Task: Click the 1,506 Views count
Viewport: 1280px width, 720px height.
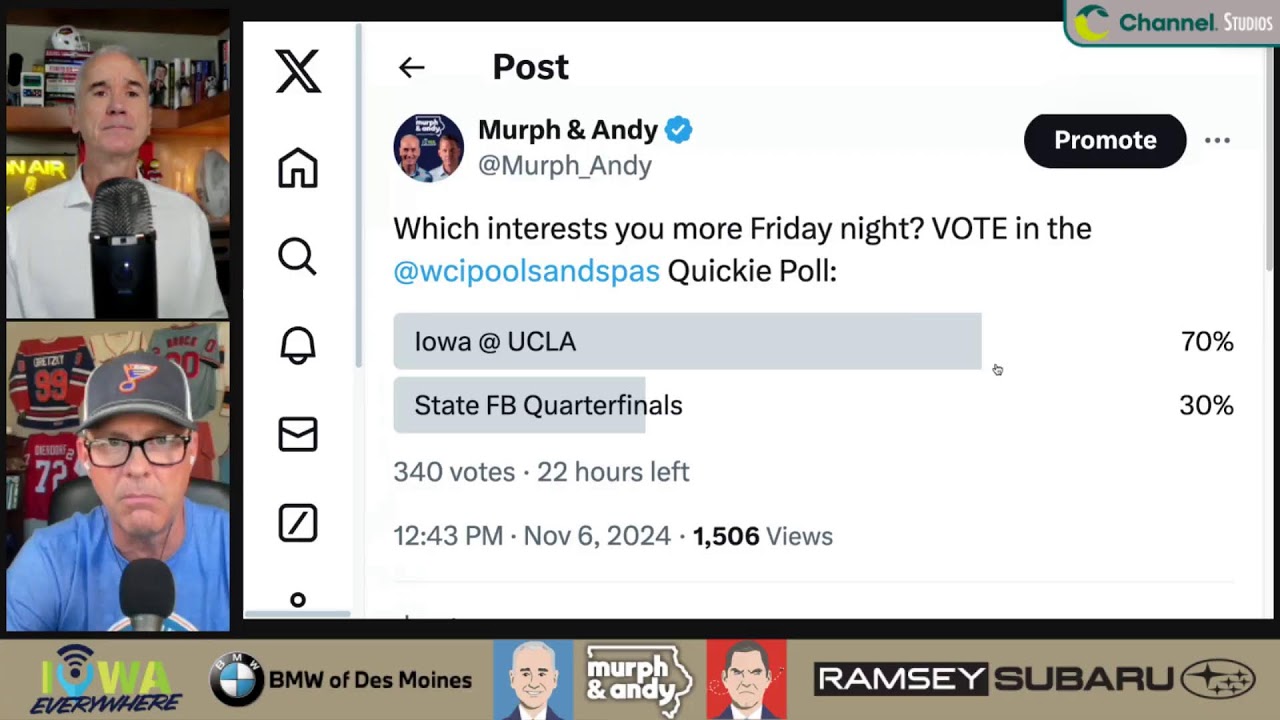Action: pos(763,536)
